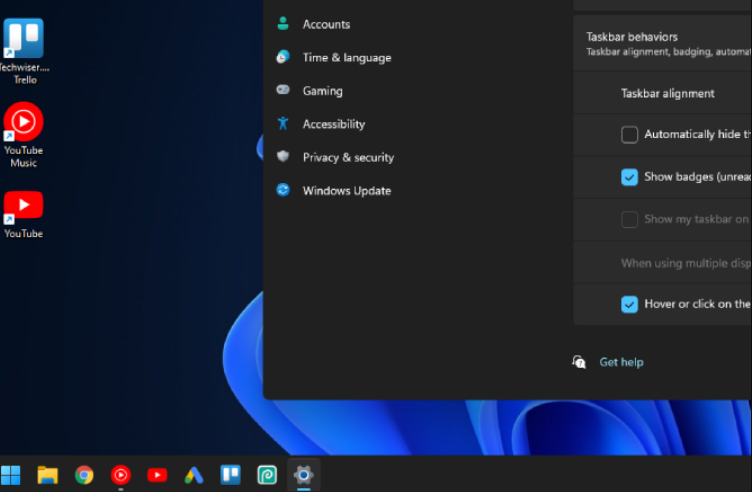This screenshot has height=492, width=752.
Task: Launch Google Chrome from the taskbar
Action: tap(84, 475)
